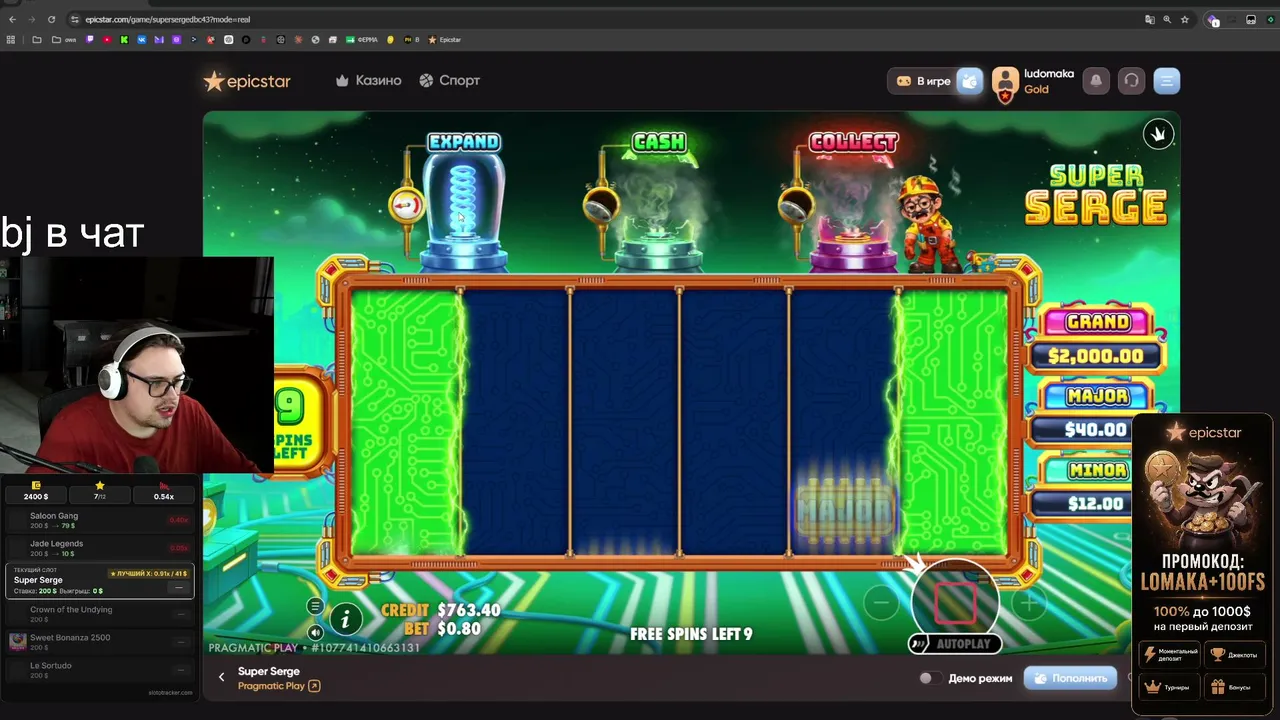The width and height of the screenshot is (1280, 720).
Task: Open the Kick bookmark
Action: [x=124, y=40]
